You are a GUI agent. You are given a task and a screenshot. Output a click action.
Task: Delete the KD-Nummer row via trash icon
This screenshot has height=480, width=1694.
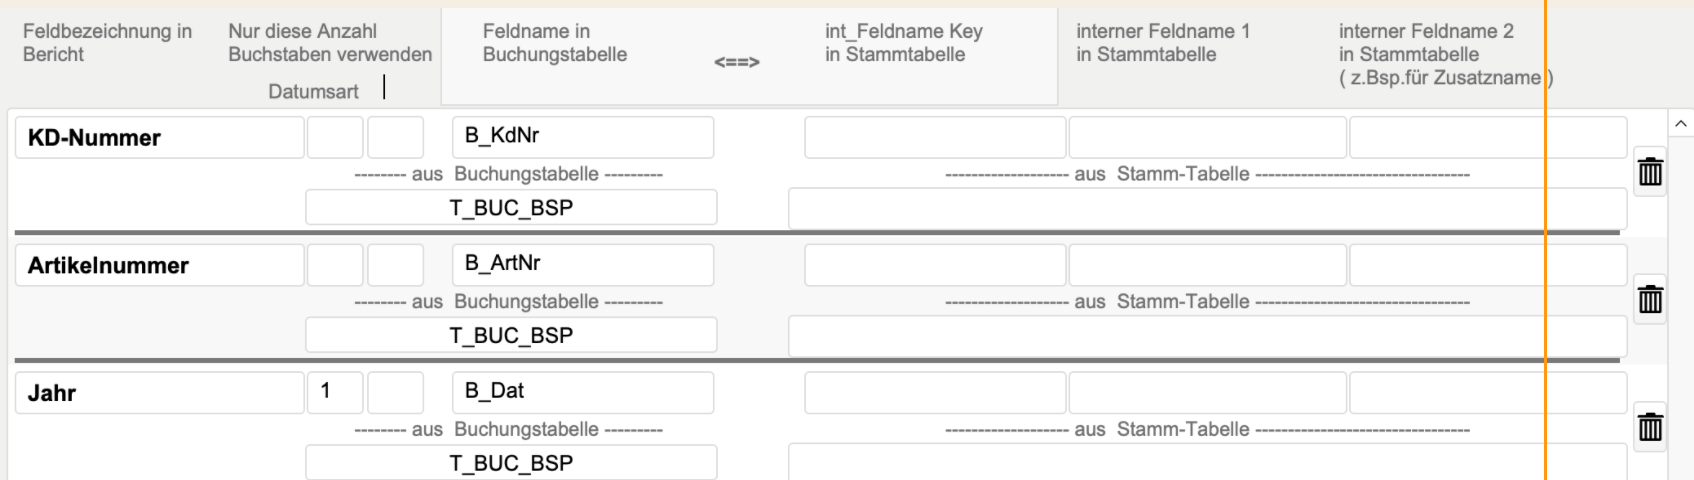(x=1650, y=173)
